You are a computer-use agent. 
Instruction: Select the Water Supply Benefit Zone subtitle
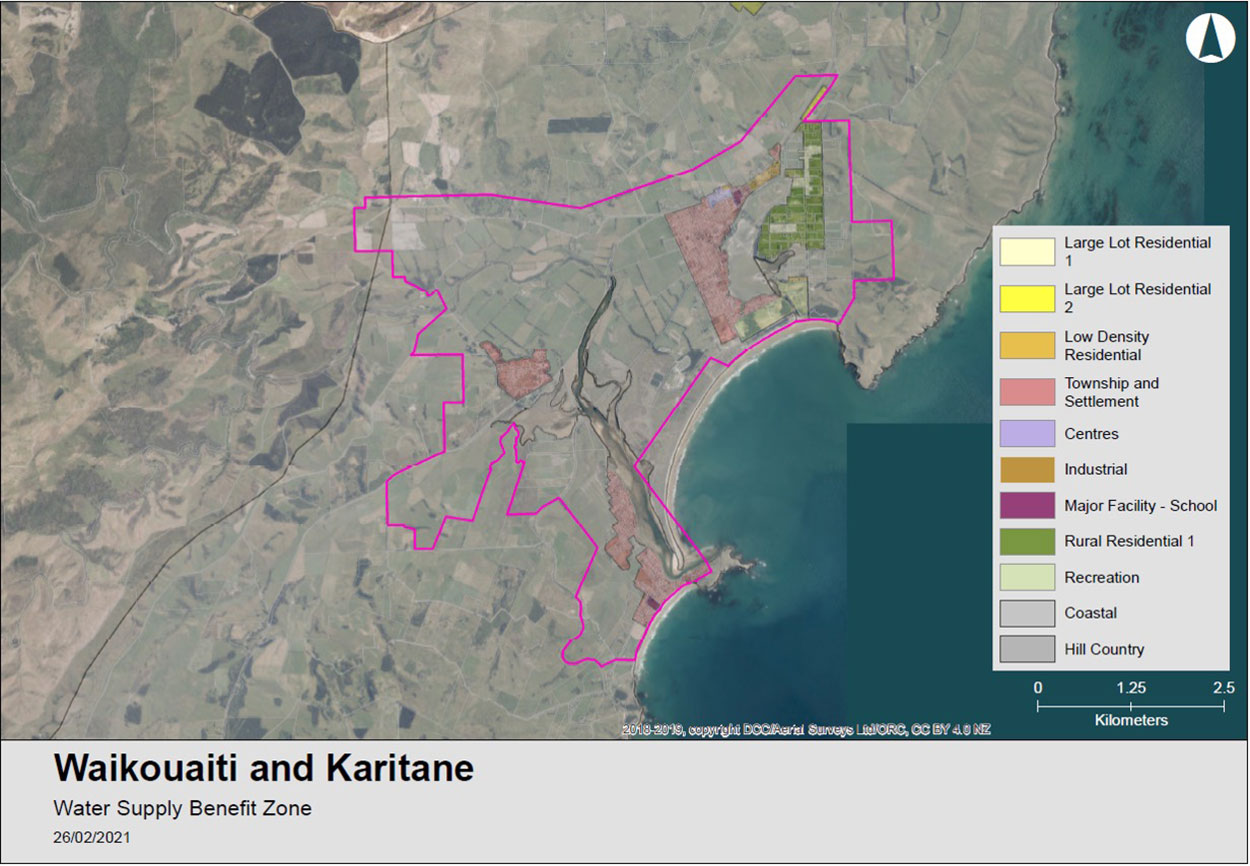182,808
